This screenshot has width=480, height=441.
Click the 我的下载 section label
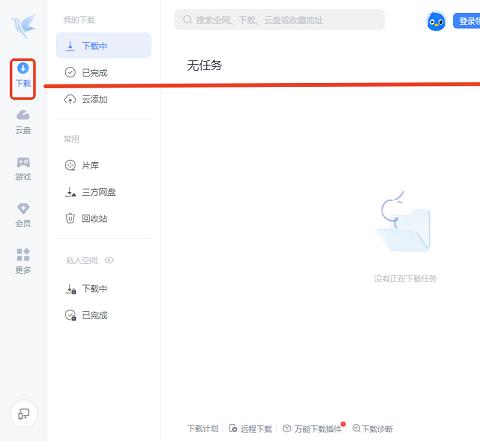[79, 20]
